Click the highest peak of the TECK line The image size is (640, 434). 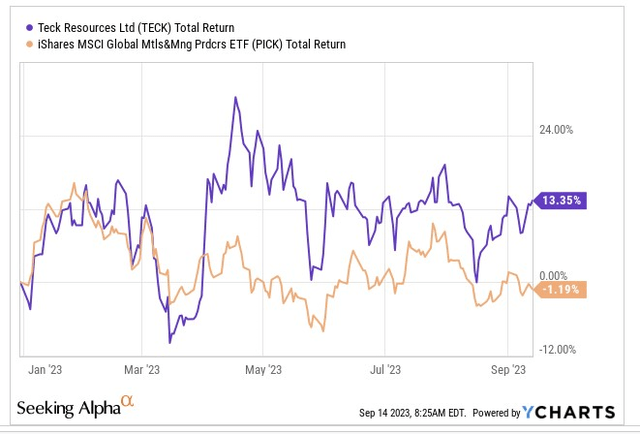[235, 98]
